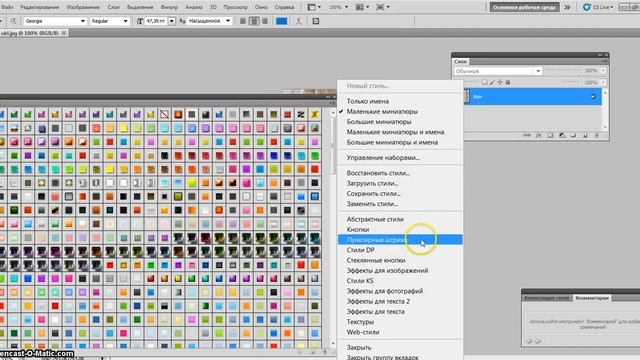
Task: Click the layer opacity 100% field
Action: [591, 71]
